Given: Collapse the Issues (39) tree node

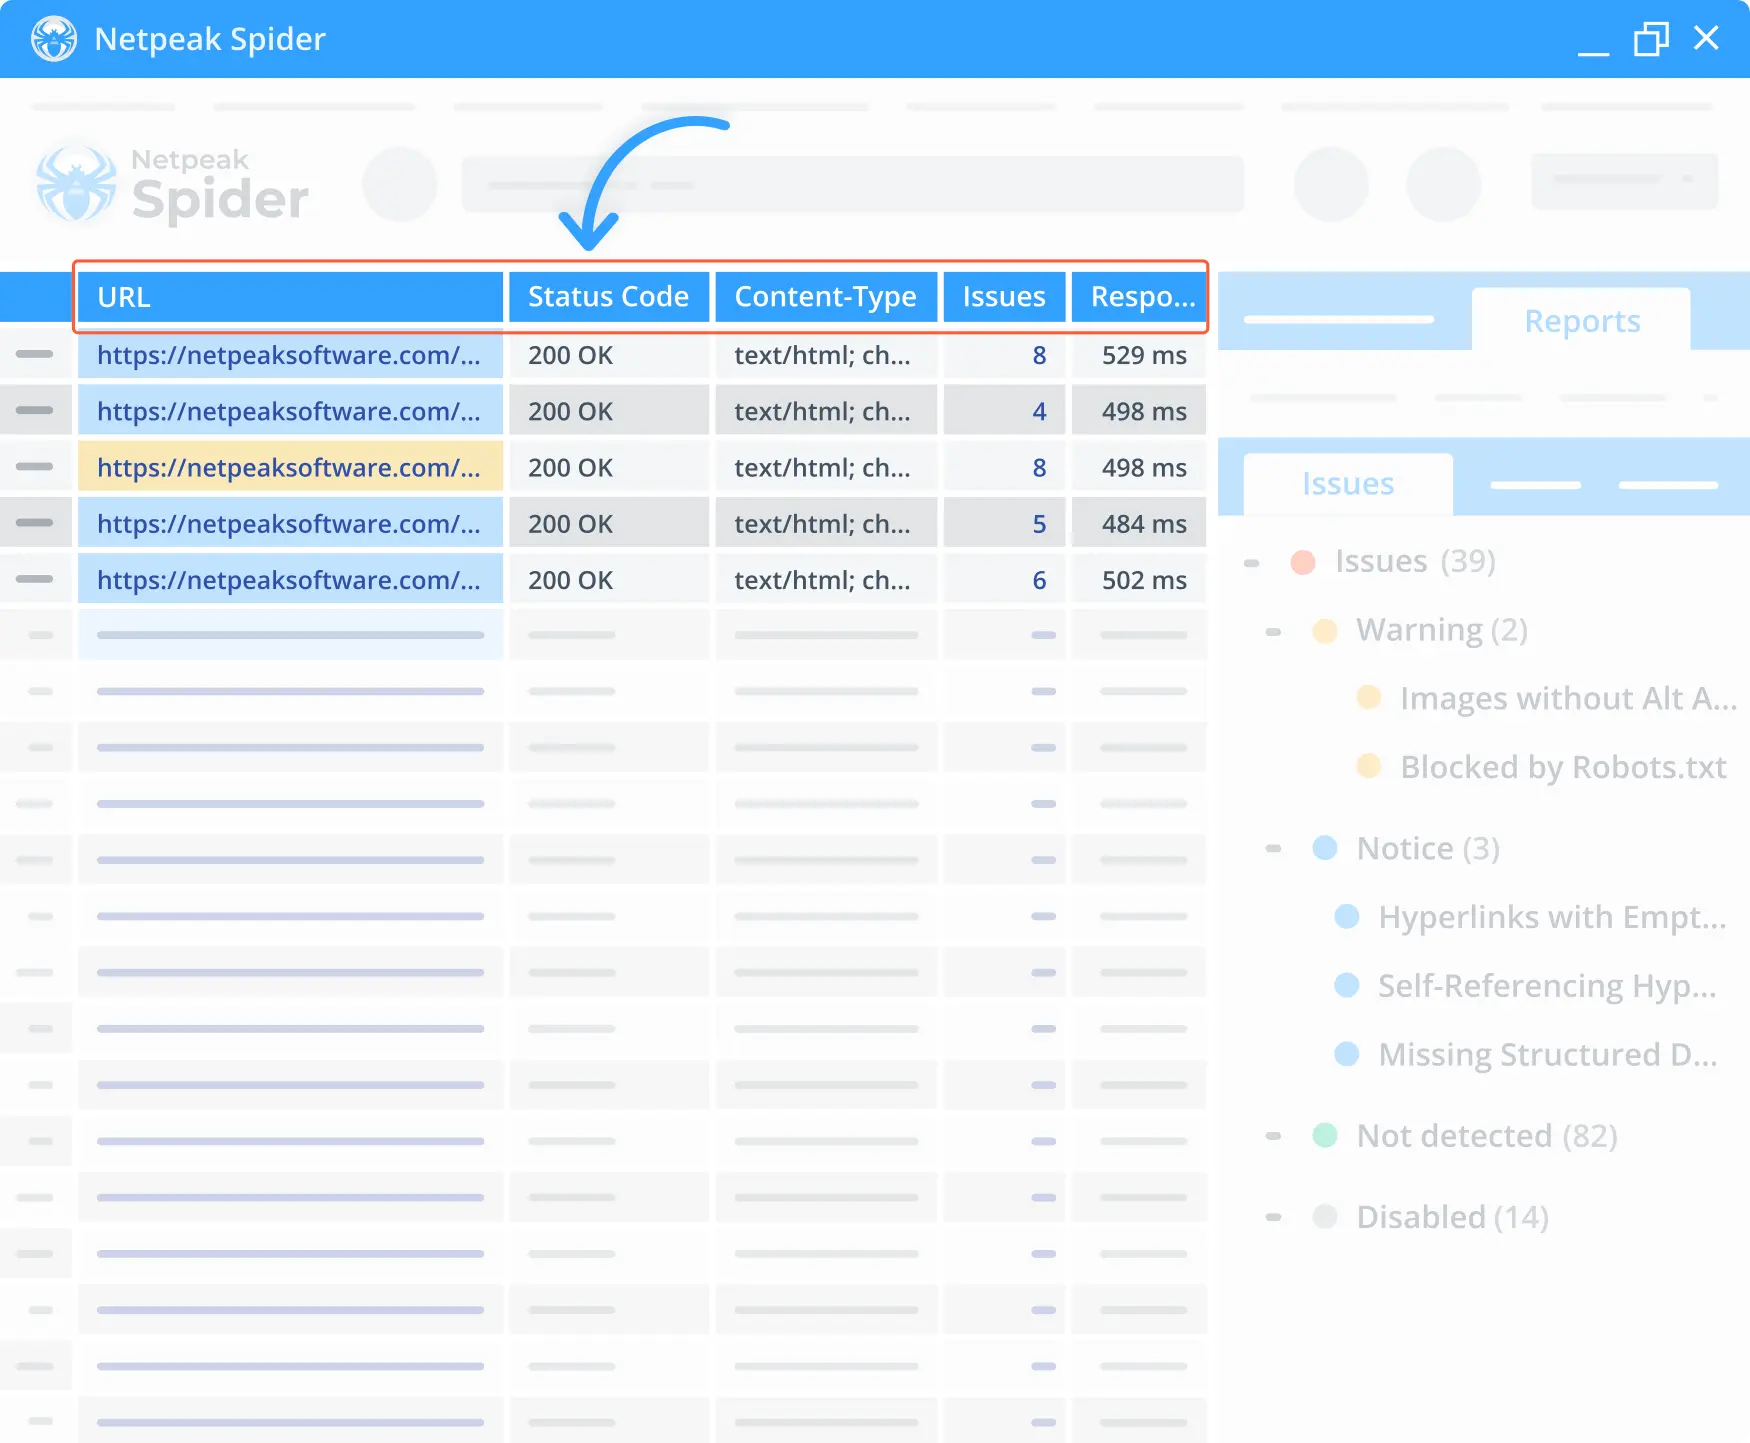Looking at the screenshot, I should (1251, 563).
